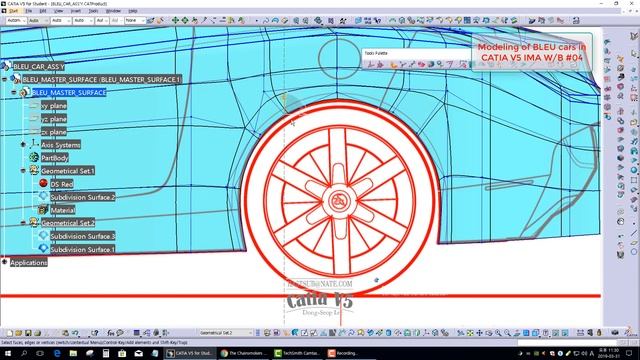Select the zx plane in tree
This screenshot has width=640, height=360.
(x=53, y=132)
